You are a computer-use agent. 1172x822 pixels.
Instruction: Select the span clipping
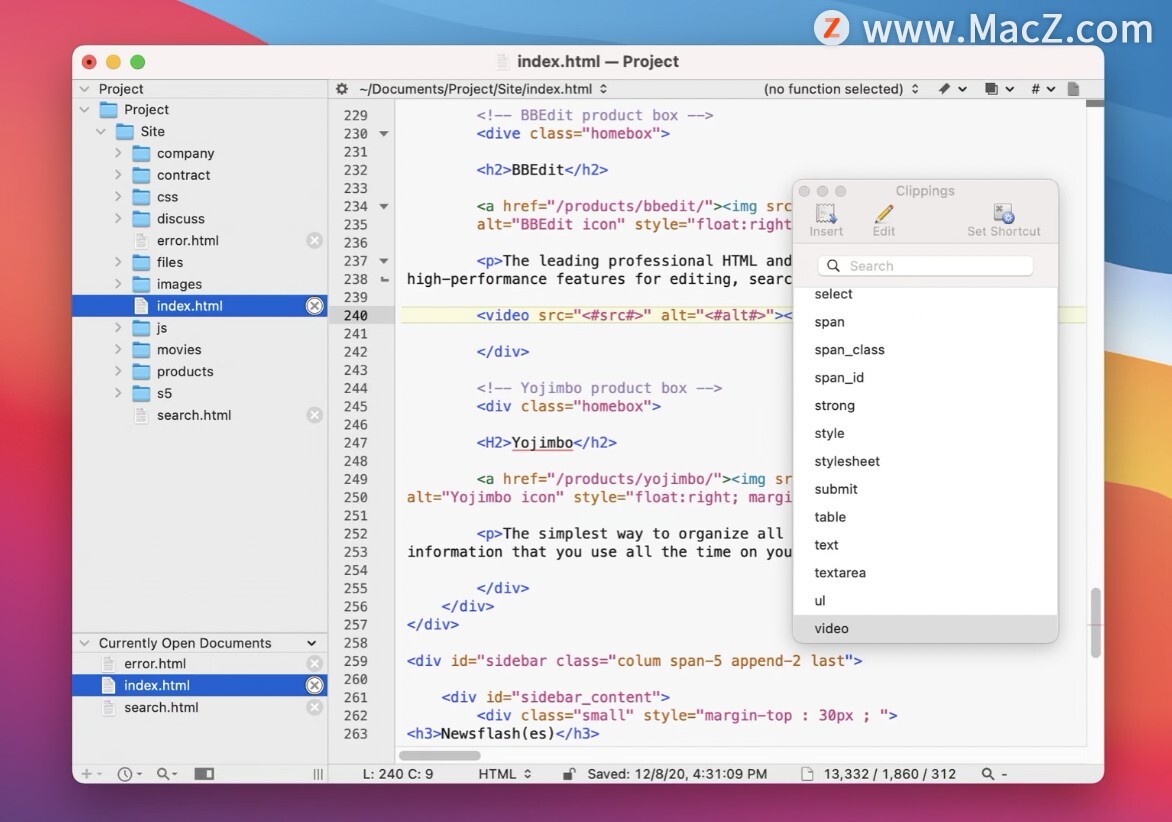[925, 322]
